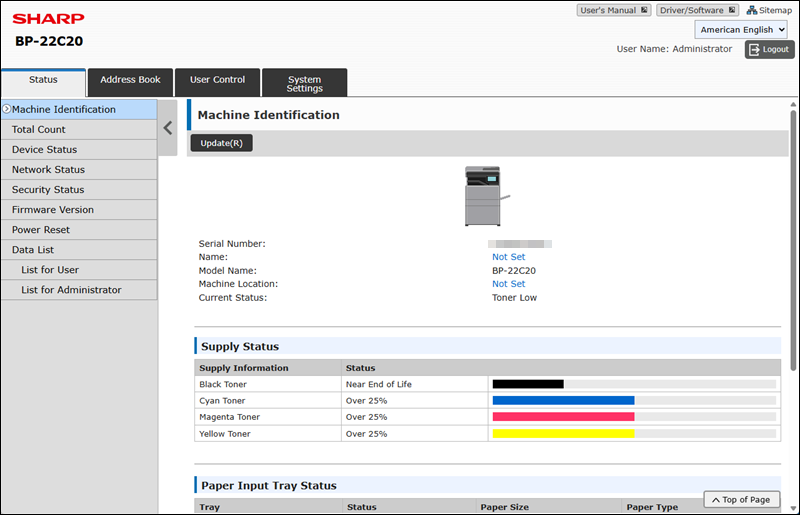Image resolution: width=800 pixels, height=515 pixels.
Task: Open Device Status in the sidebar
Action: (x=79, y=150)
